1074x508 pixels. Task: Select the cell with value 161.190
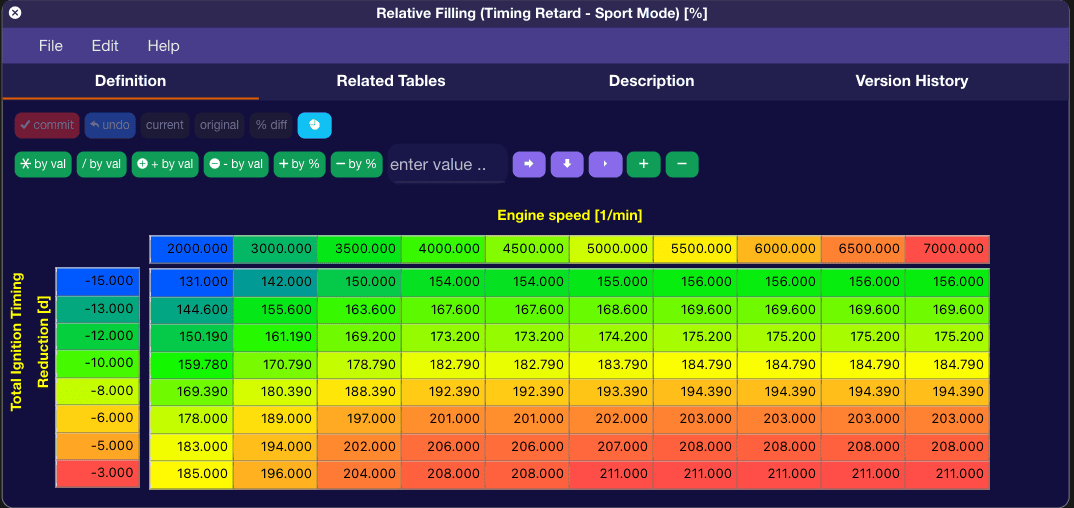(275, 337)
